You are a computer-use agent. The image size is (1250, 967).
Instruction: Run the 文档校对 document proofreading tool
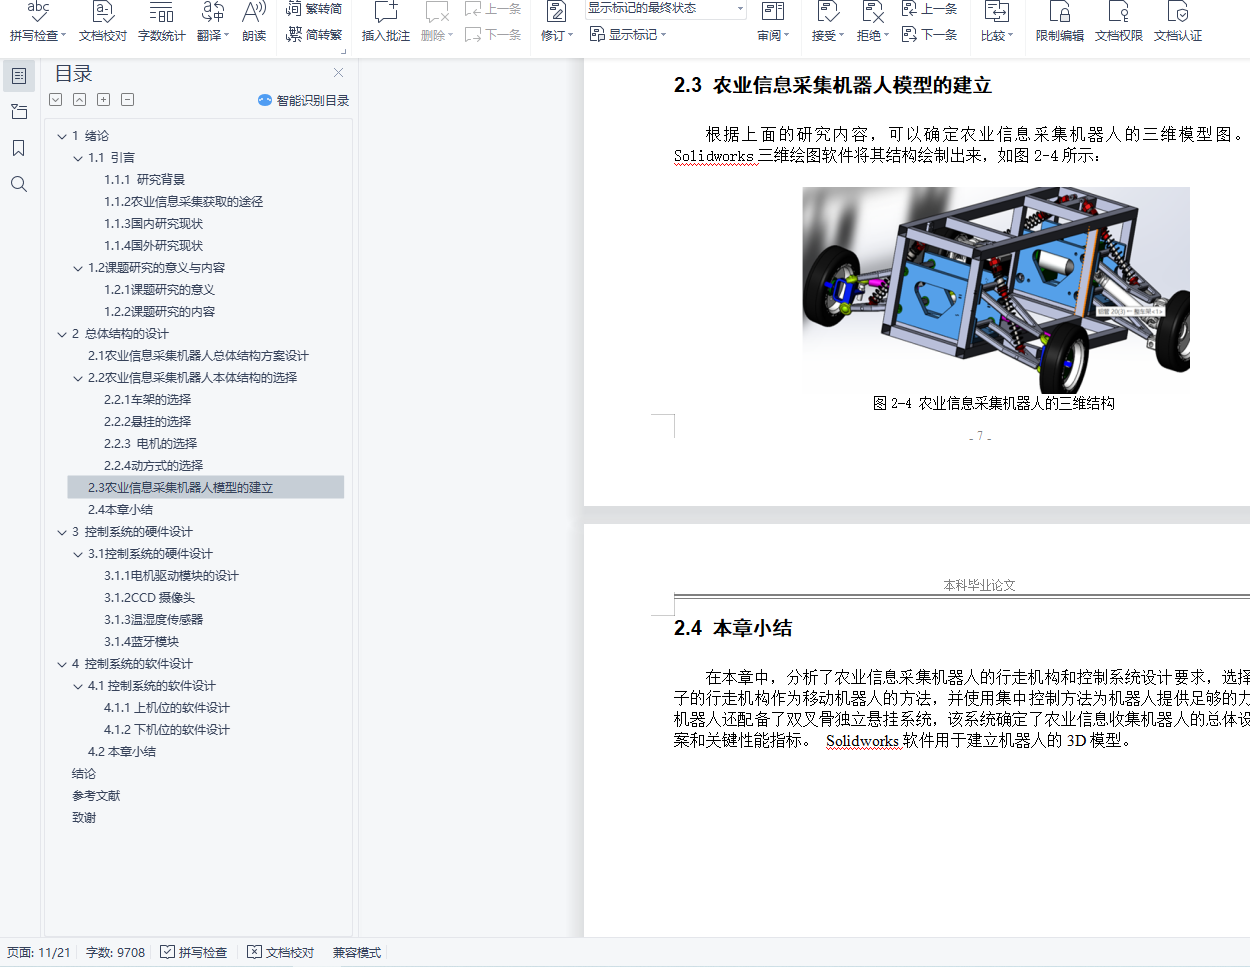click(103, 22)
